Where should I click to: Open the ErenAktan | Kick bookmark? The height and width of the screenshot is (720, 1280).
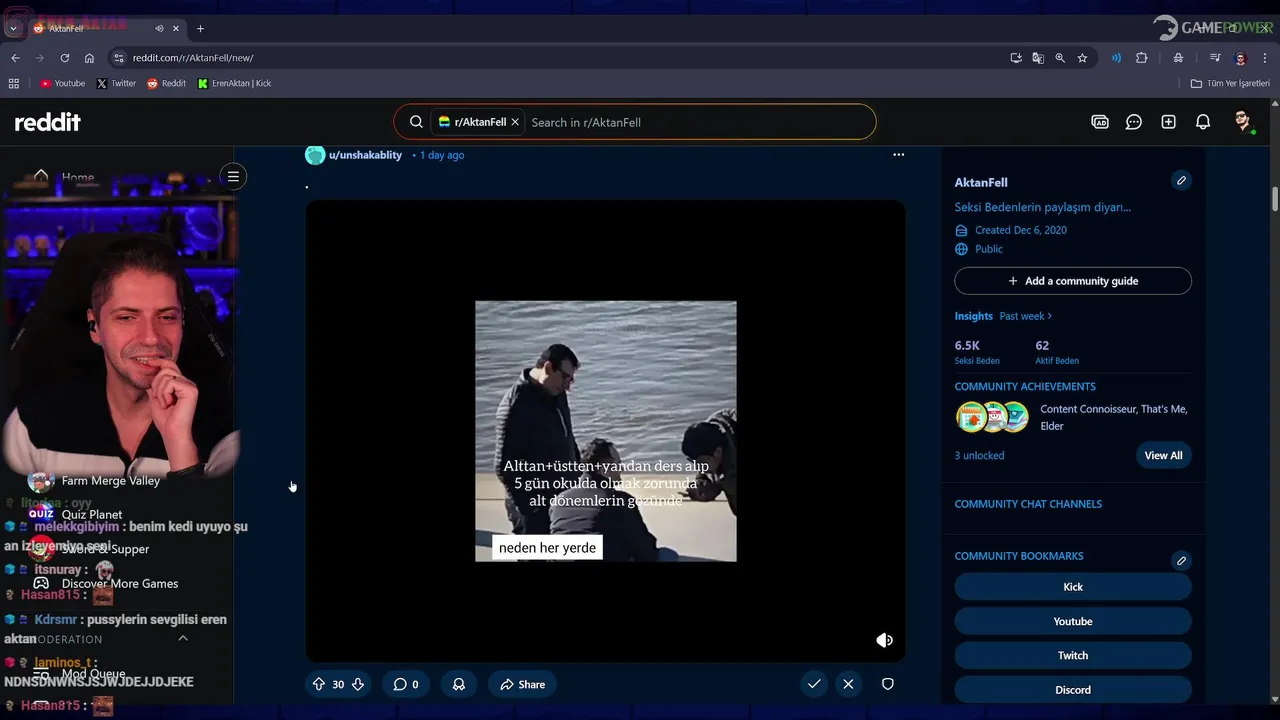pyautogui.click(x=234, y=83)
